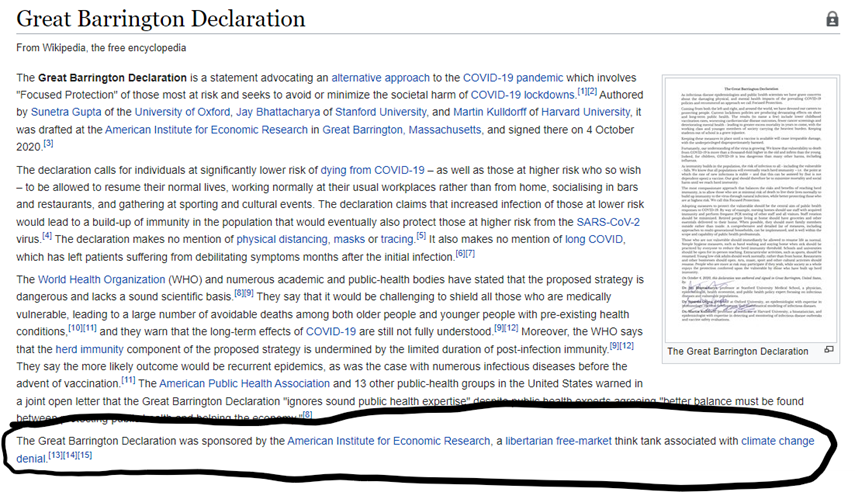
Task: Click the enlarge icon beside thumbnail caption
Action: 829,349
